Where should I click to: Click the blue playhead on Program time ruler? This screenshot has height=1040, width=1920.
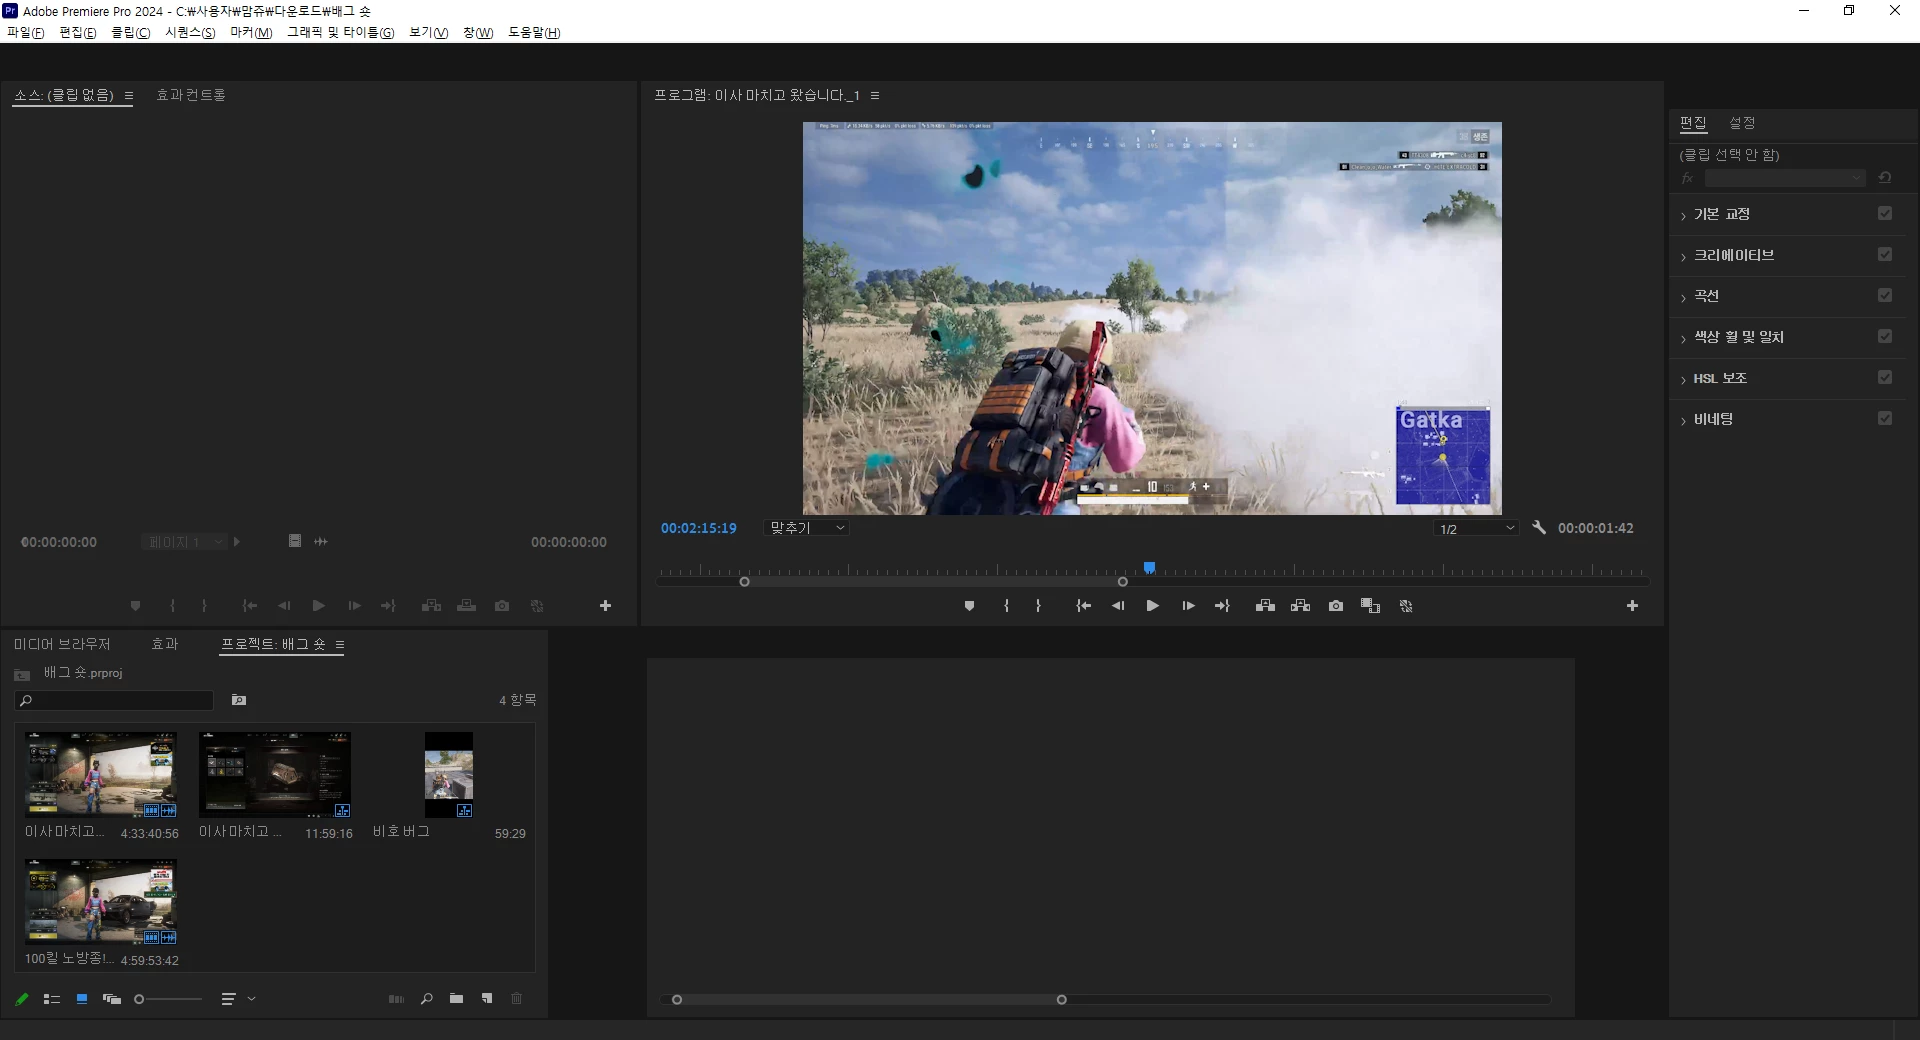tap(1150, 568)
